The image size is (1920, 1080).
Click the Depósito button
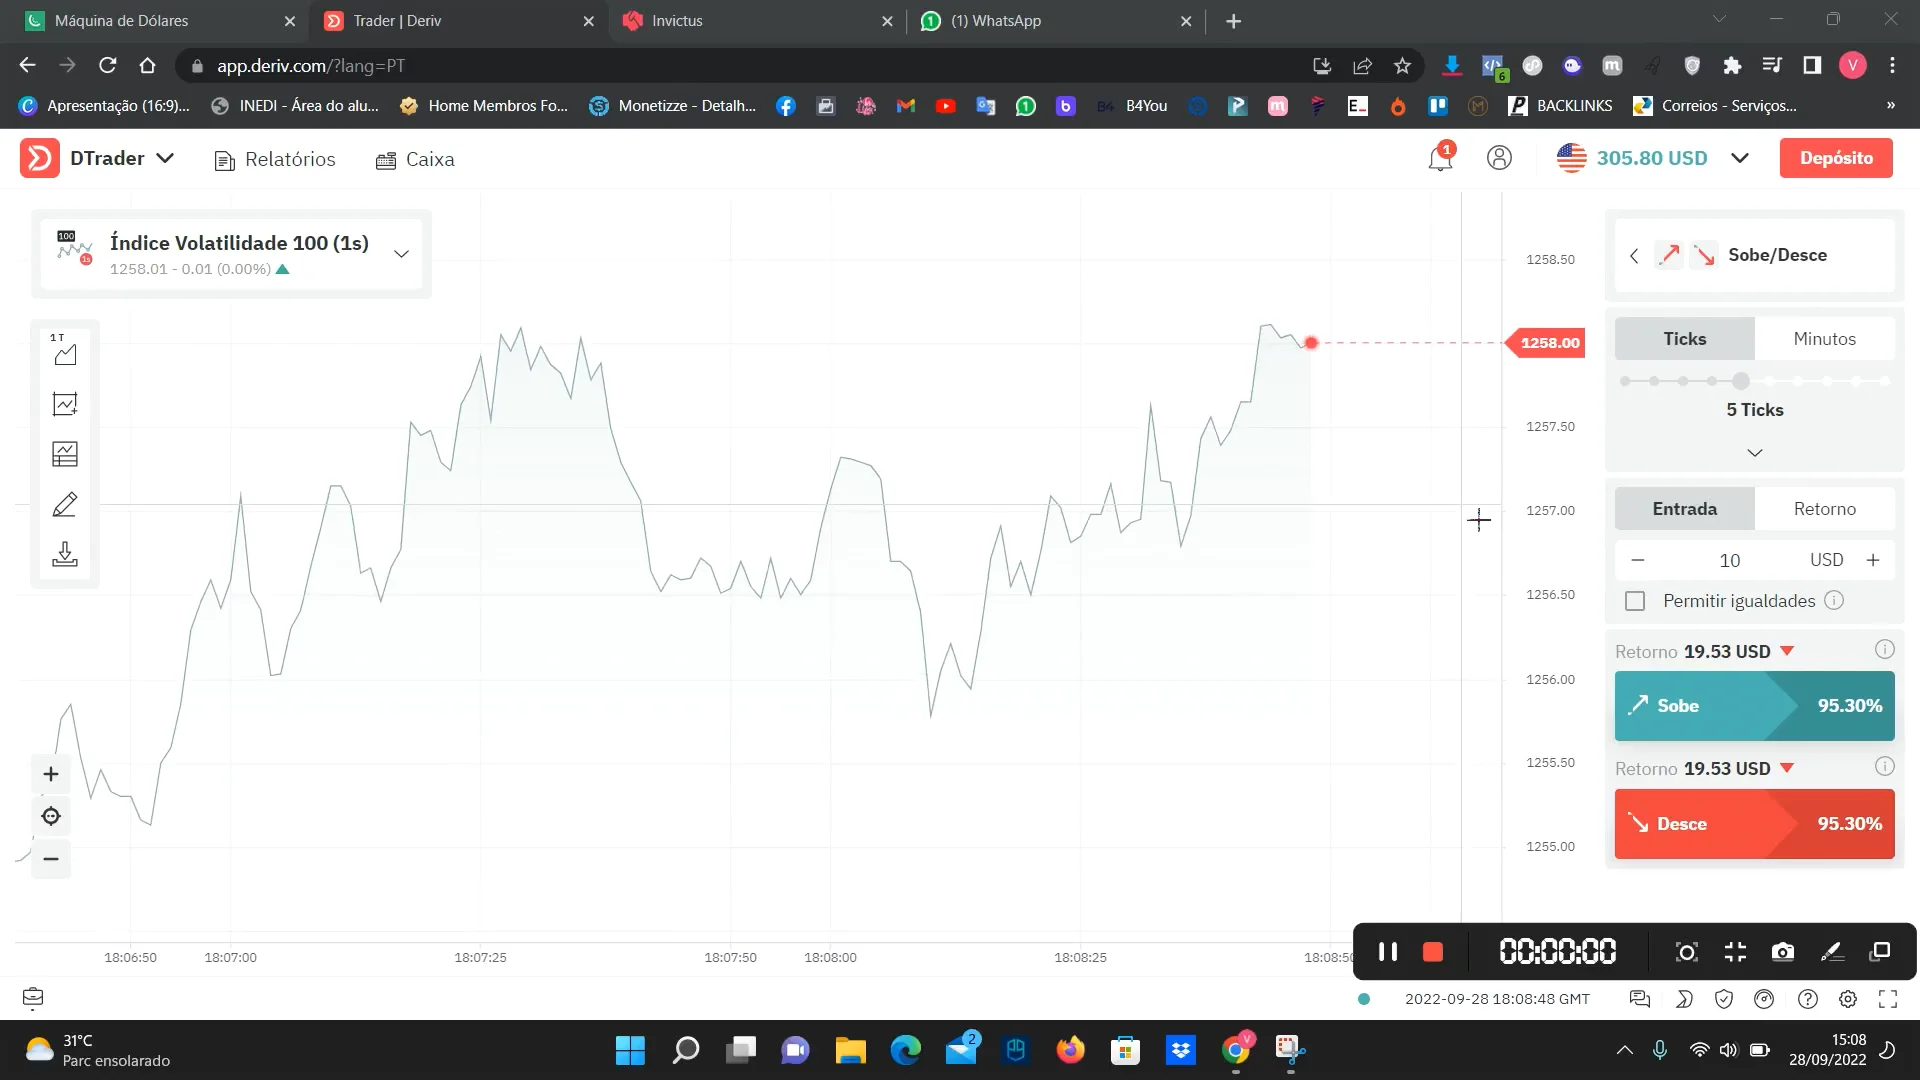point(1836,158)
